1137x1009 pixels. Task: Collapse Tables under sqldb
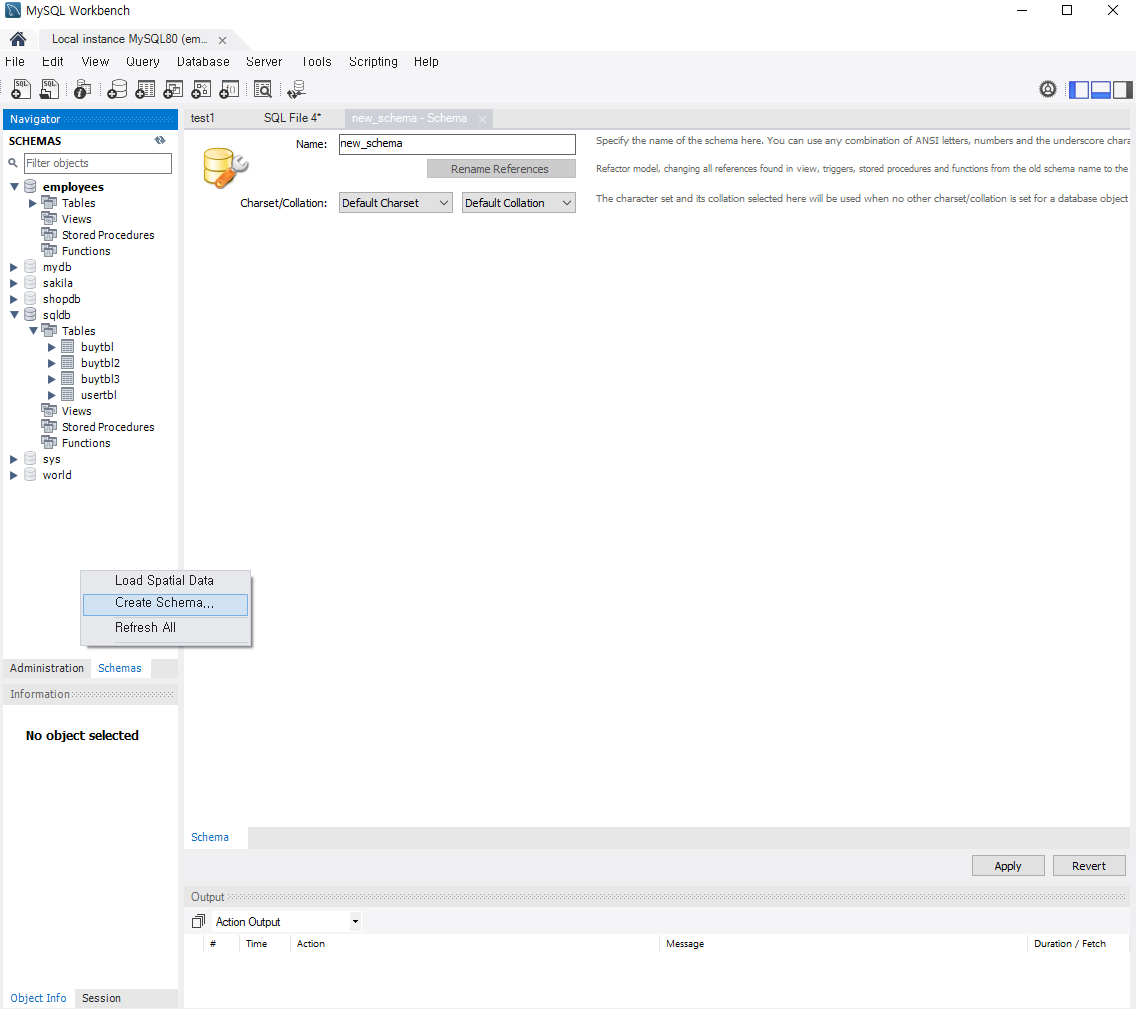coord(33,331)
